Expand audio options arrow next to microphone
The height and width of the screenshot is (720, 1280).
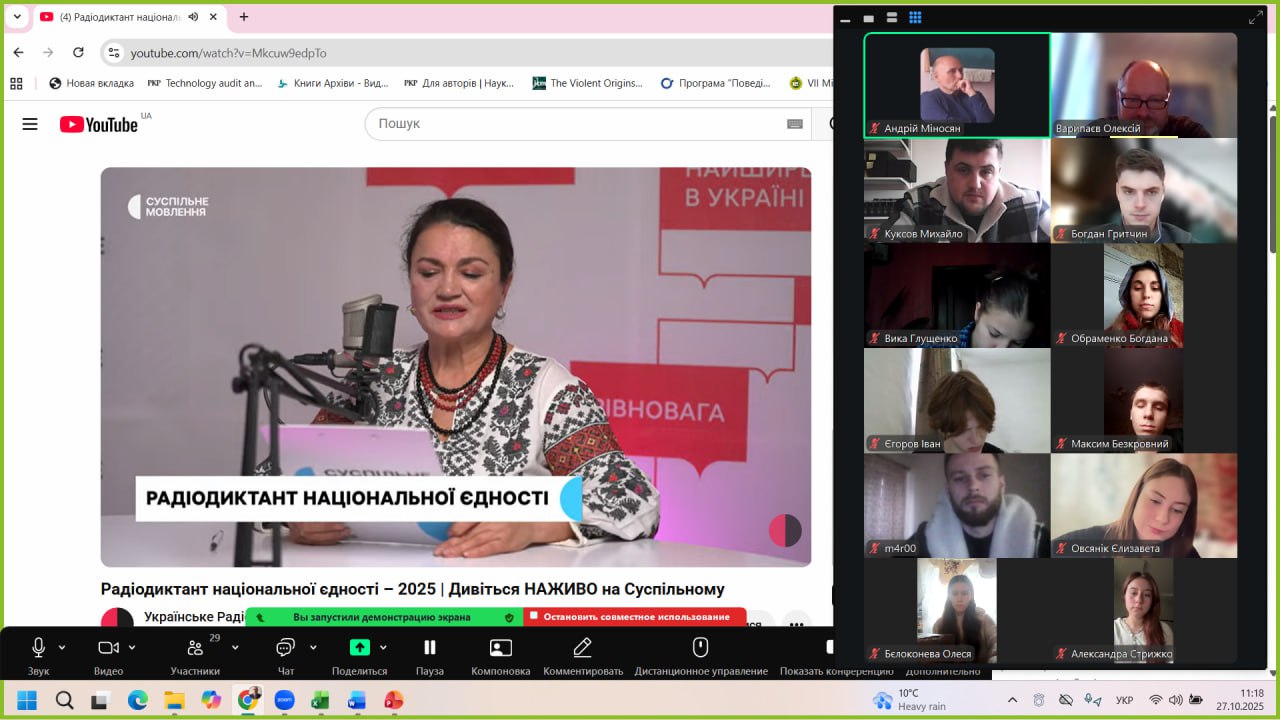click(x=62, y=647)
